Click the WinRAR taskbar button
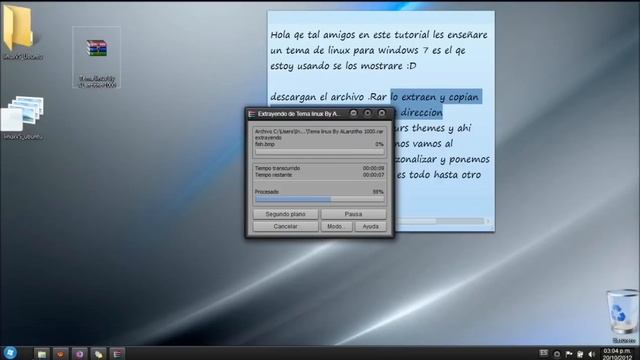Viewport: 640px width, 360px height. pyautogui.click(x=117, y=354)
